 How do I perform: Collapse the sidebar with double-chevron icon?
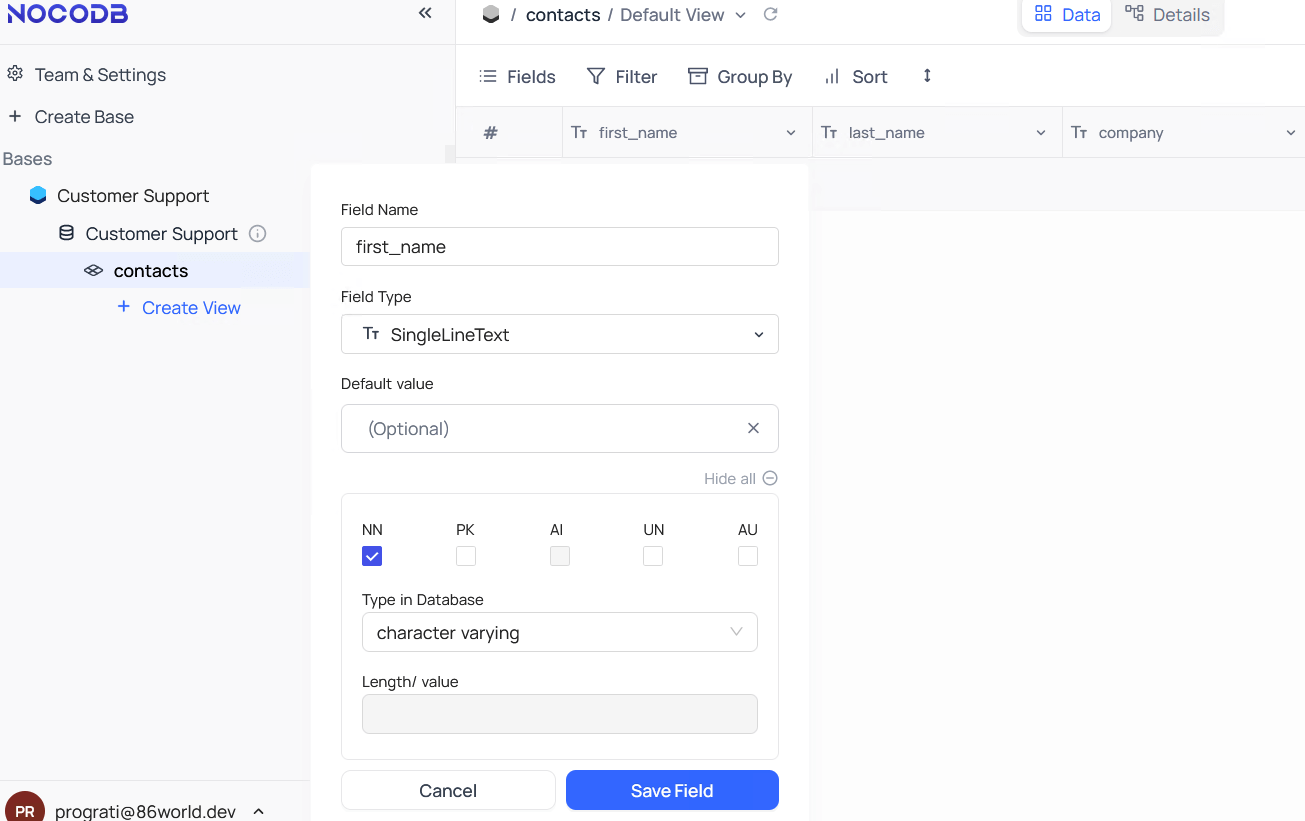point(425,13)
